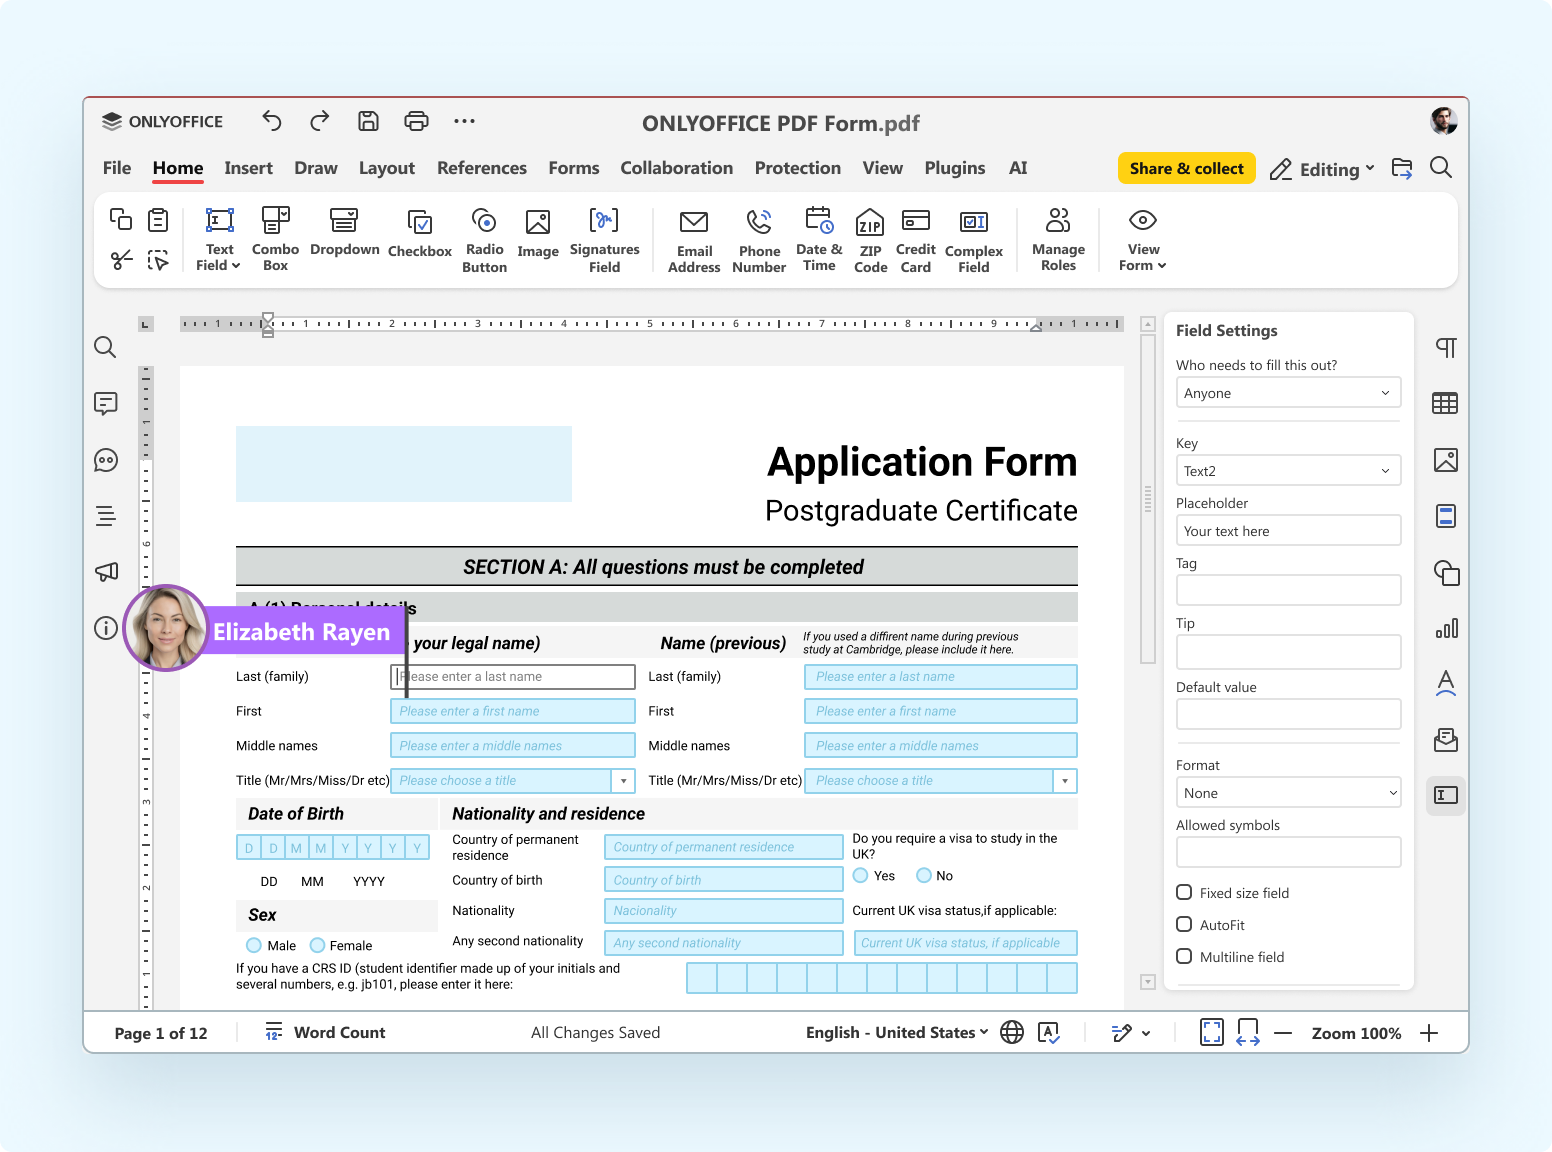Click the Undo arrow icon
Screen dimensions: 1552x1152
pyautogui.click(x=272, y=121)
